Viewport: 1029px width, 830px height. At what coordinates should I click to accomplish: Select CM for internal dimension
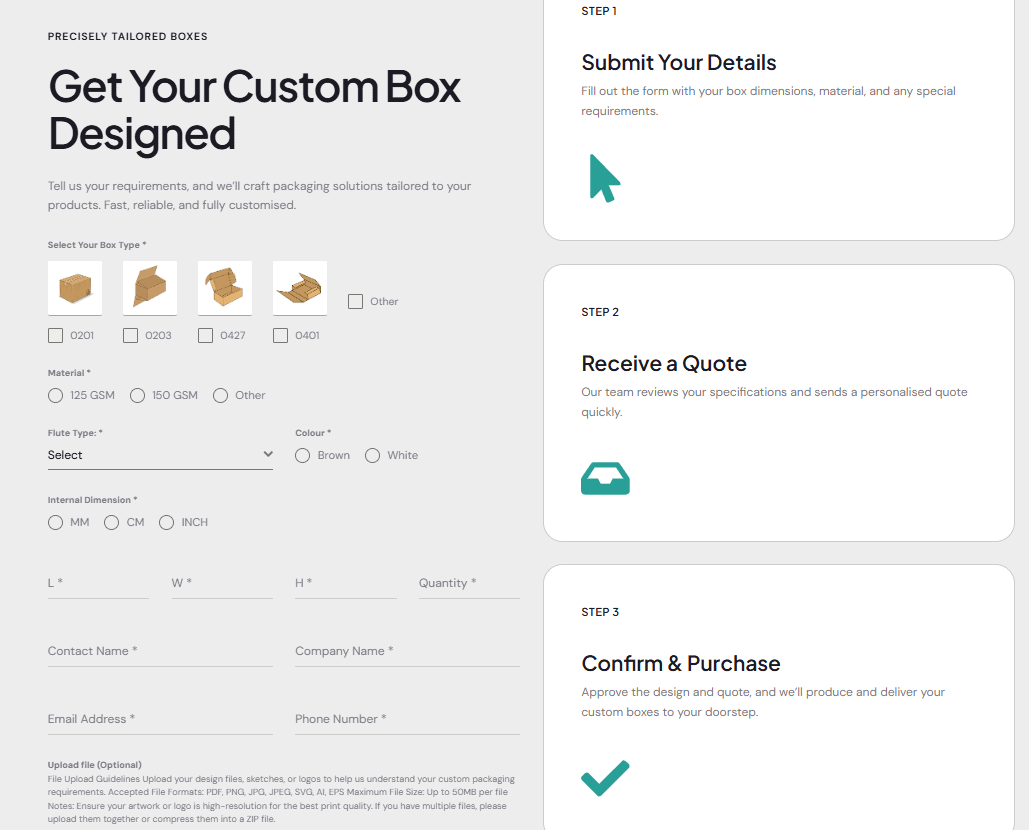click(x=111, y=522)
